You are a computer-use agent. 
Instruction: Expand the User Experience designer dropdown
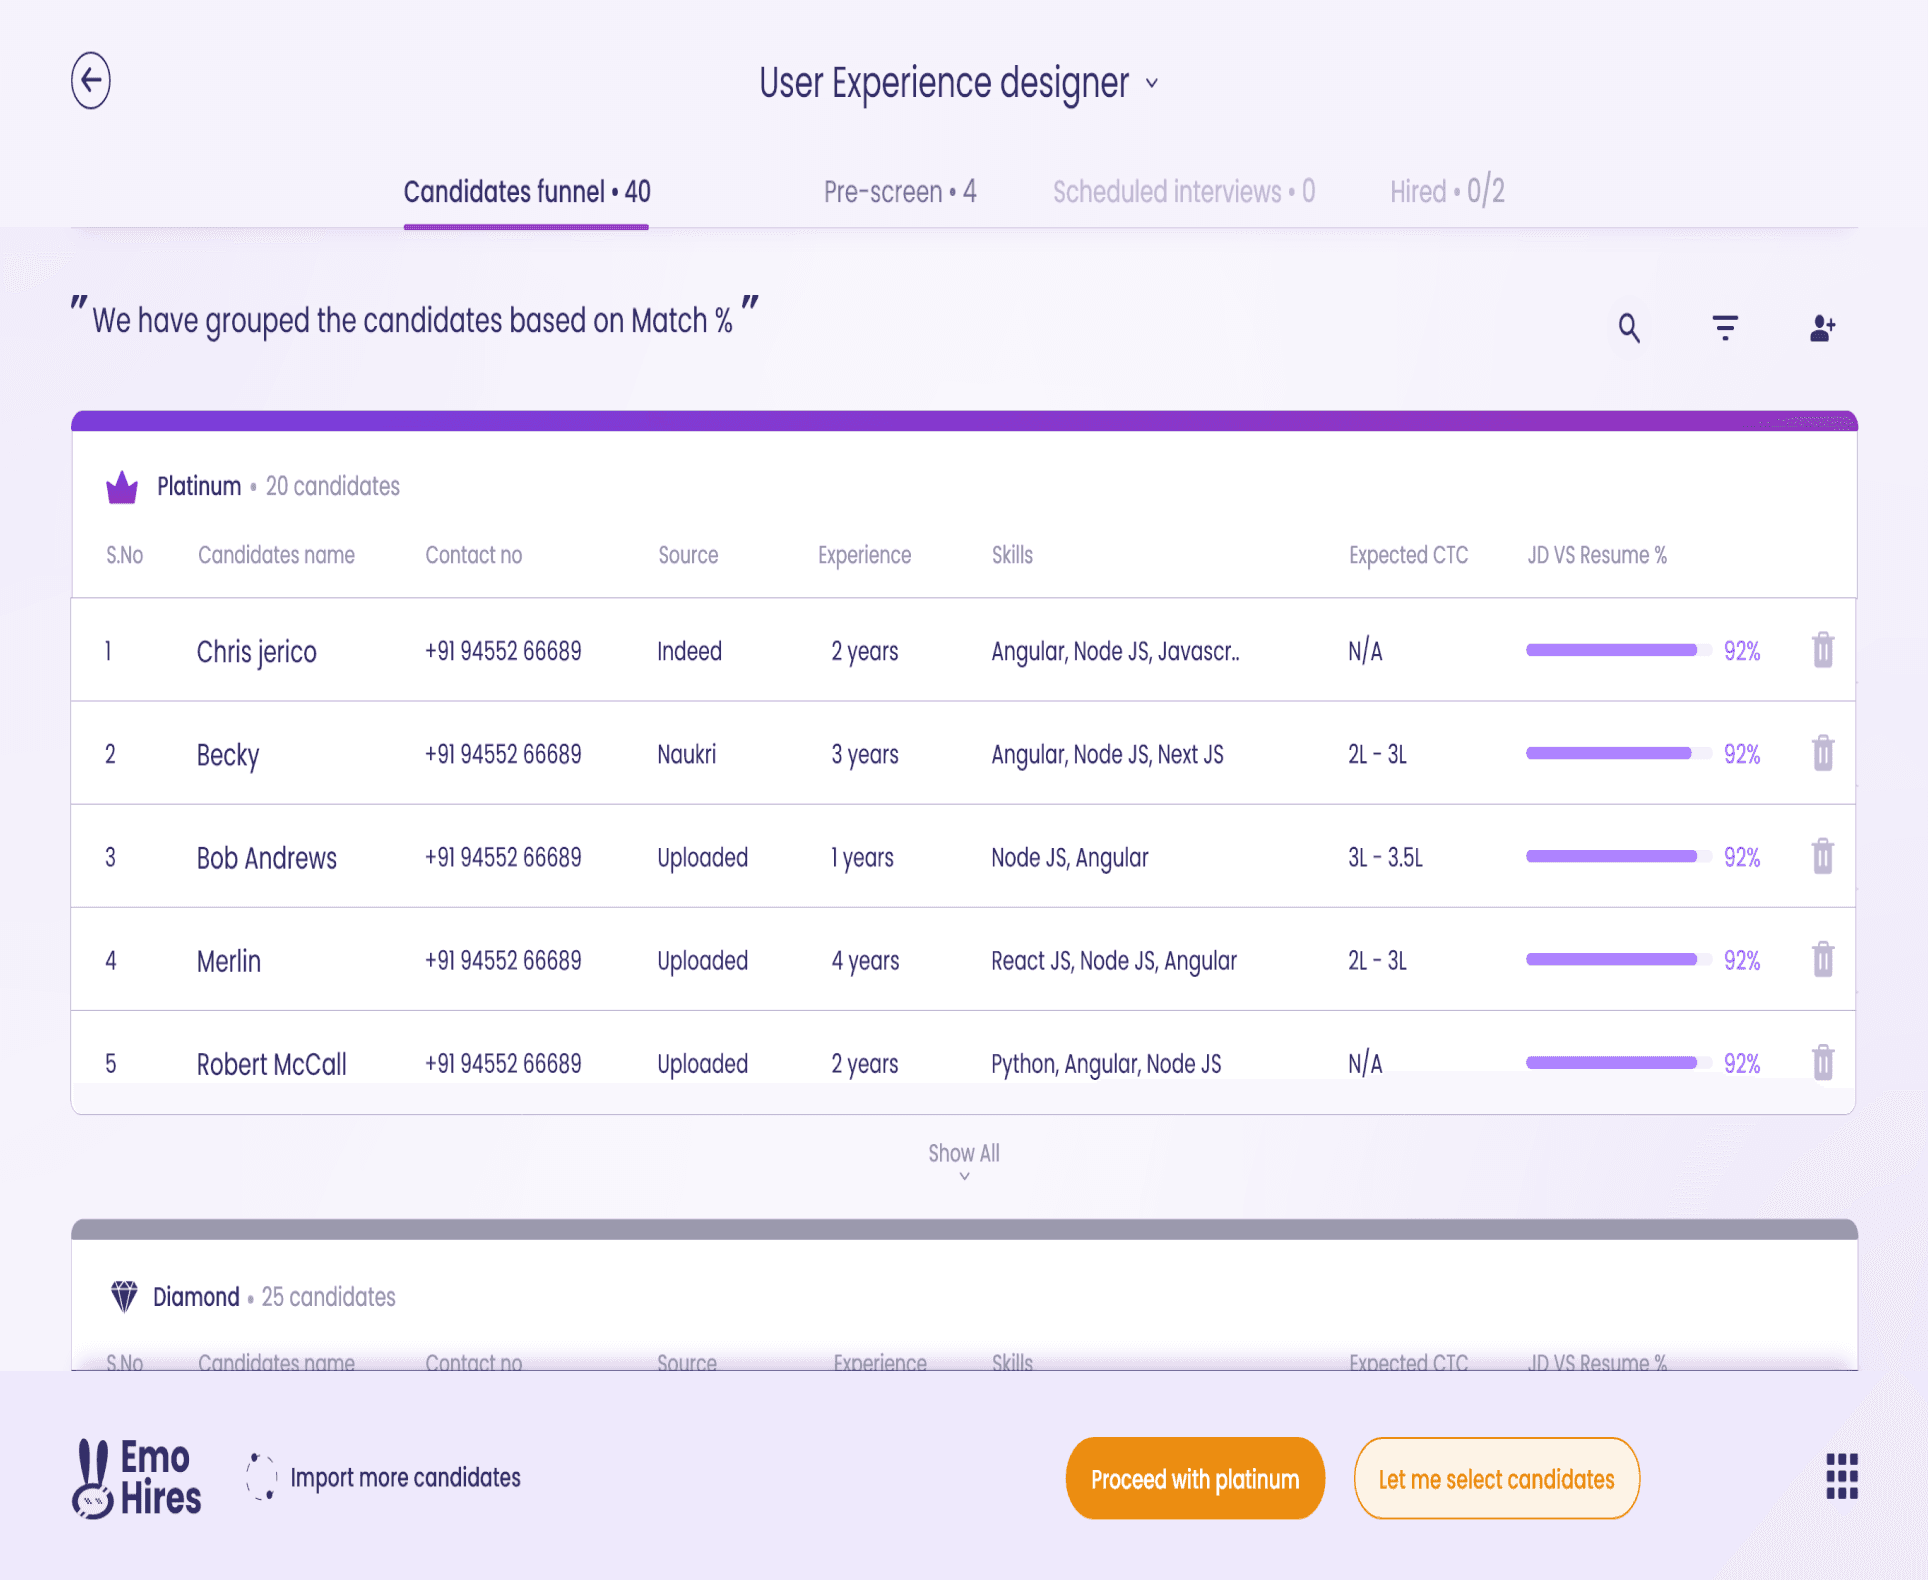(1153, 84)
